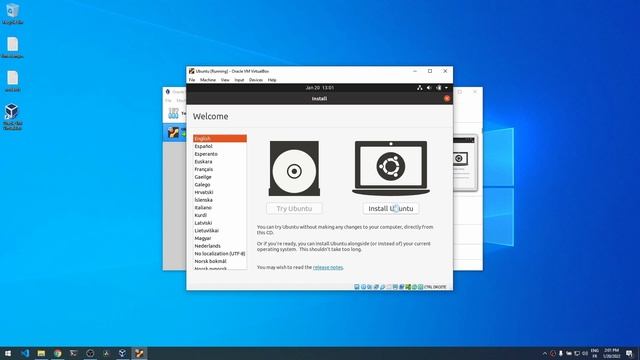Click the CD disc image above Try Ubuntu
This screenshot has width=640, height=360.
point(294,169)
